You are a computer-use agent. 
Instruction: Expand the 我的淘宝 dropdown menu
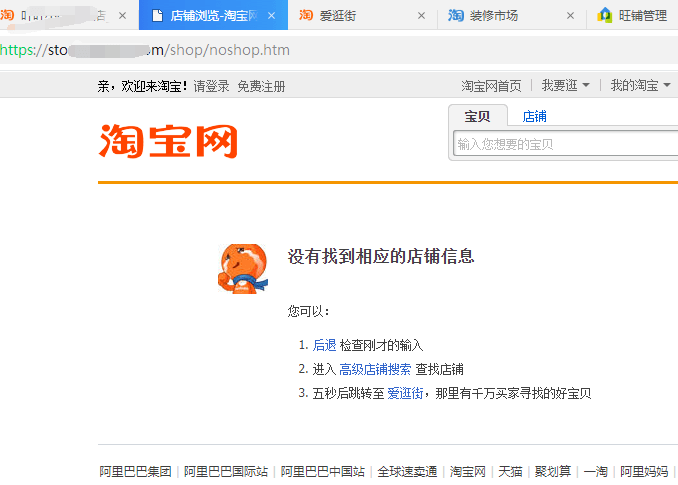[x=640, y=85]
